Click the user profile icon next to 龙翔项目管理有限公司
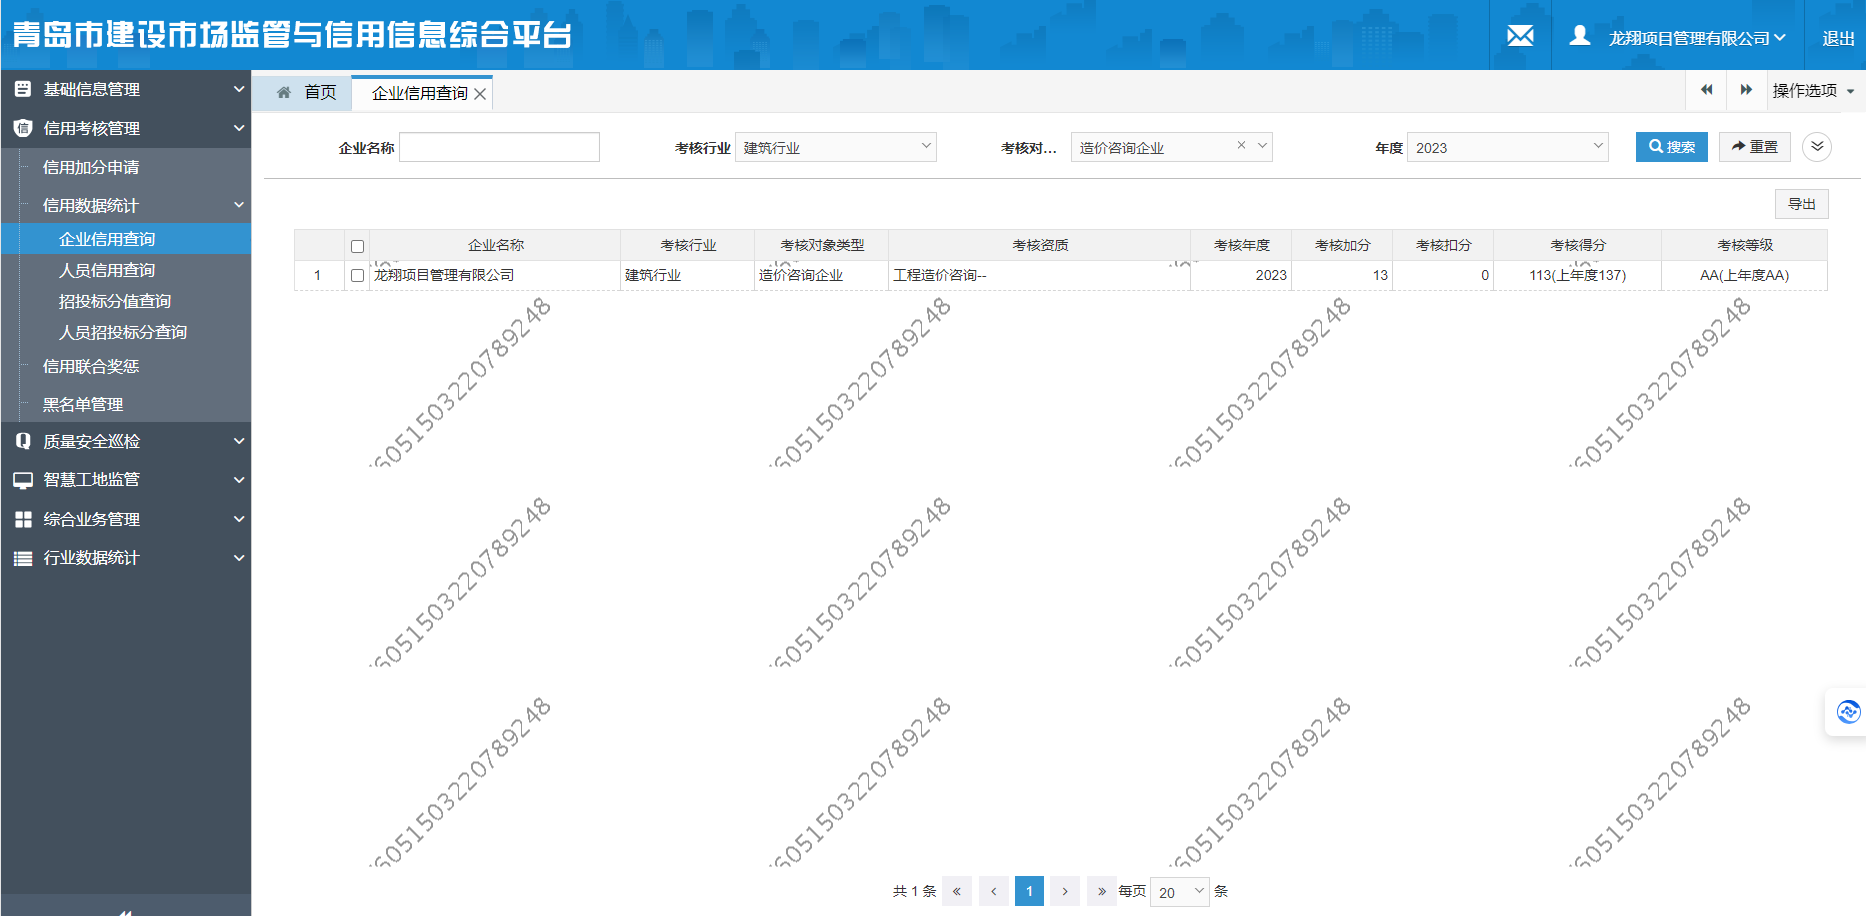The height and width of the screenshot is (916, 1866). click(1580, 33)
